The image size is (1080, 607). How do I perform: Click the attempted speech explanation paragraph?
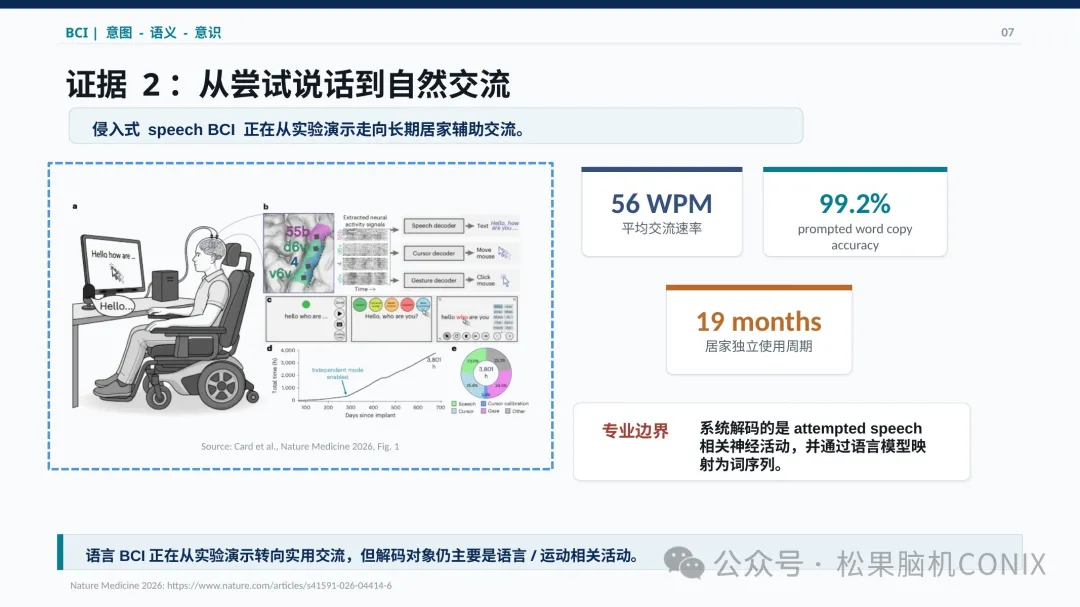click(x=812, y=446)
